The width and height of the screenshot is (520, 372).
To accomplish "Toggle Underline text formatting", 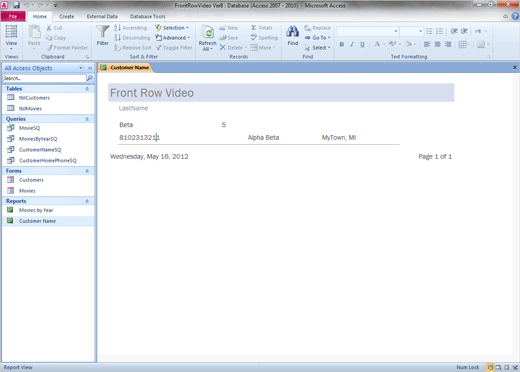I will click(362, 44).
